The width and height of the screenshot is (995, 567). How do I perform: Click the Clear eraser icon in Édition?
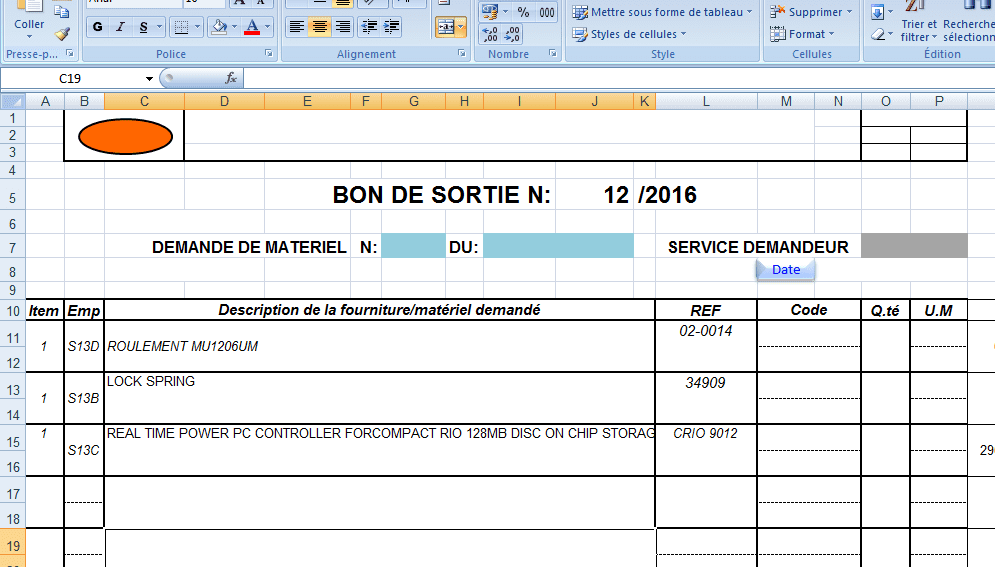(x=878, y=34)
